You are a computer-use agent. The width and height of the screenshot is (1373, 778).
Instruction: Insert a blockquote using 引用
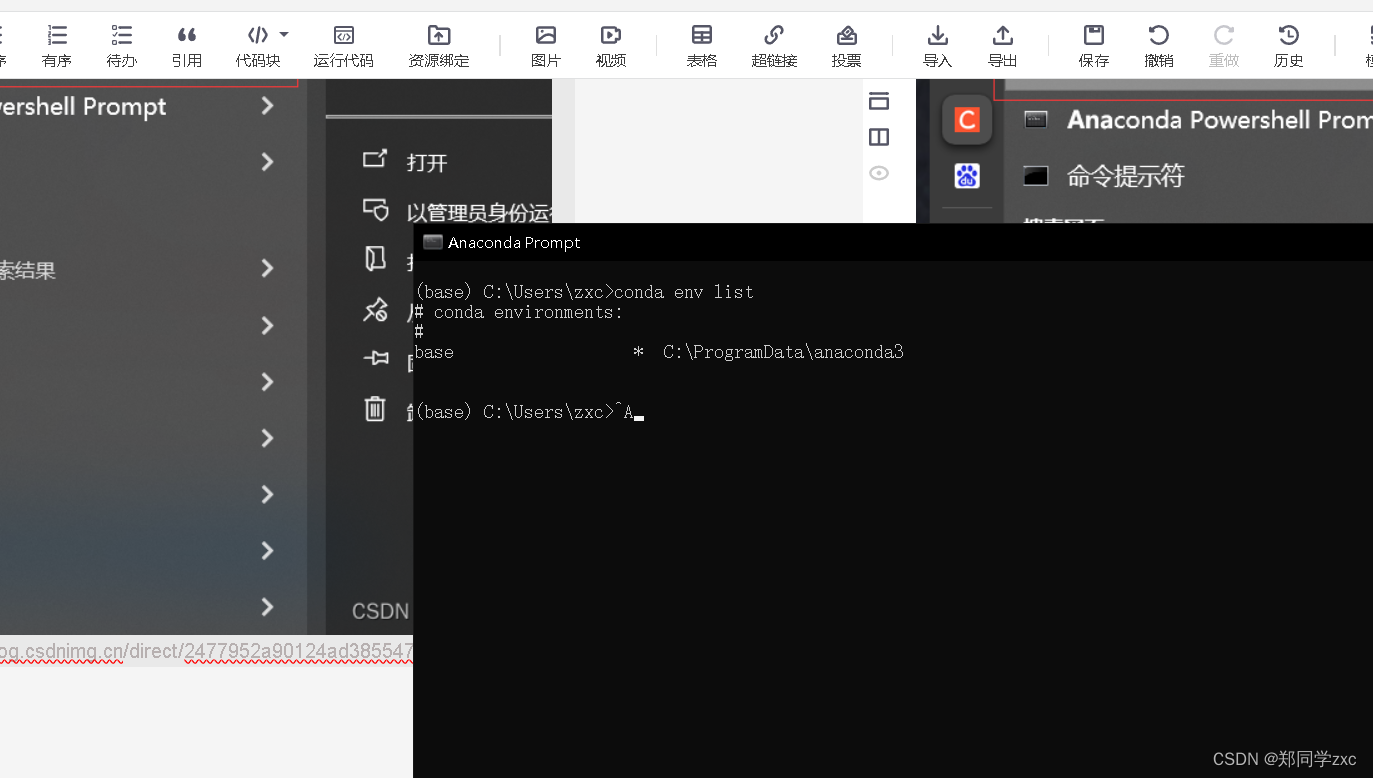186,47
